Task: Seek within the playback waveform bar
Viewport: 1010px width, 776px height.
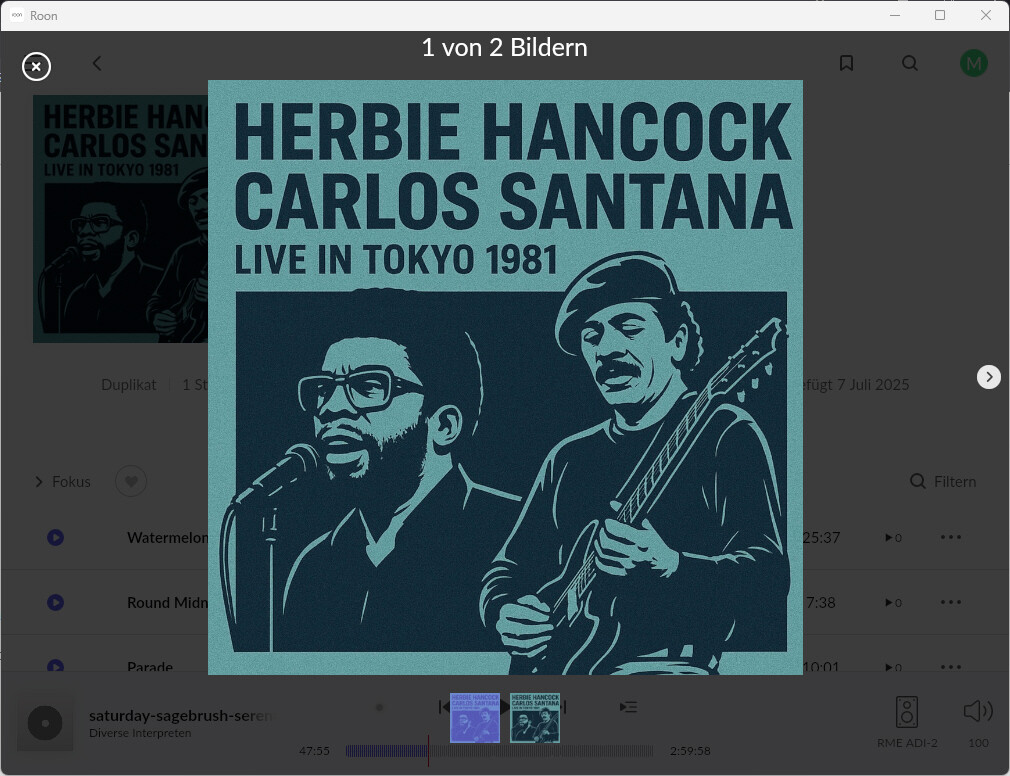Action: coord(499,751)
